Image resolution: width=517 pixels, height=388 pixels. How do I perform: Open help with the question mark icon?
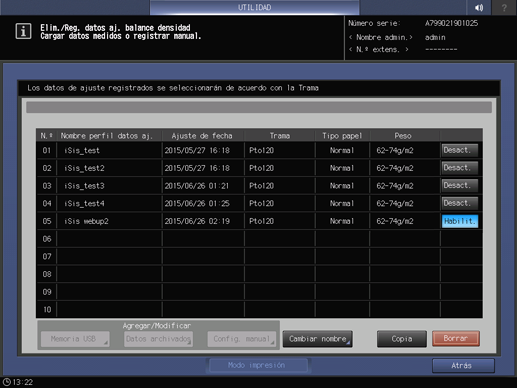pyautogui.click(x=504, y=7)
